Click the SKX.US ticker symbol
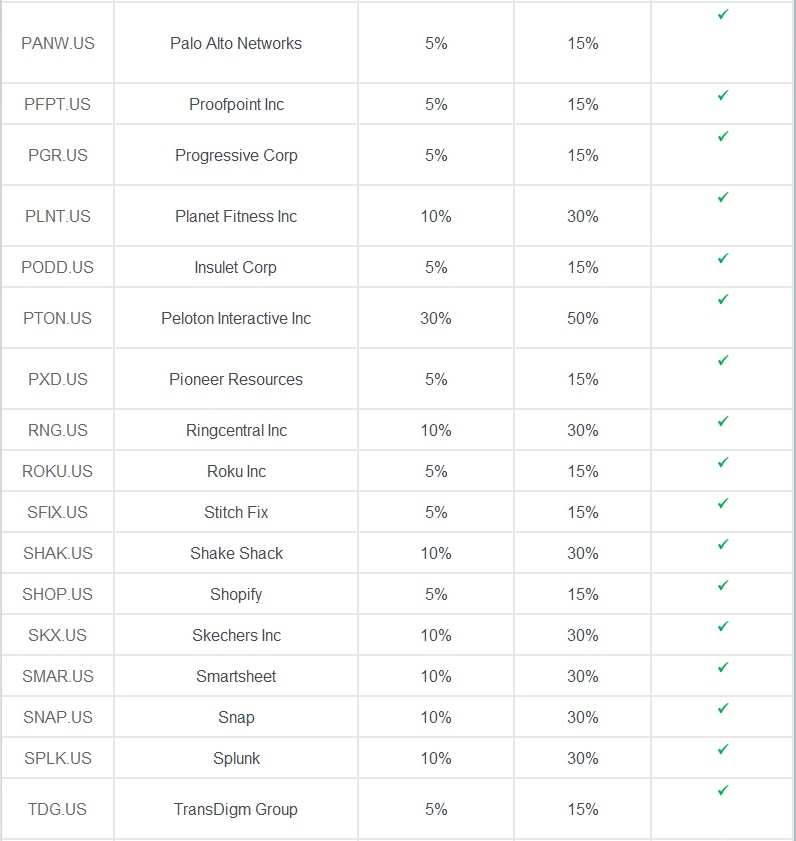 57,635
